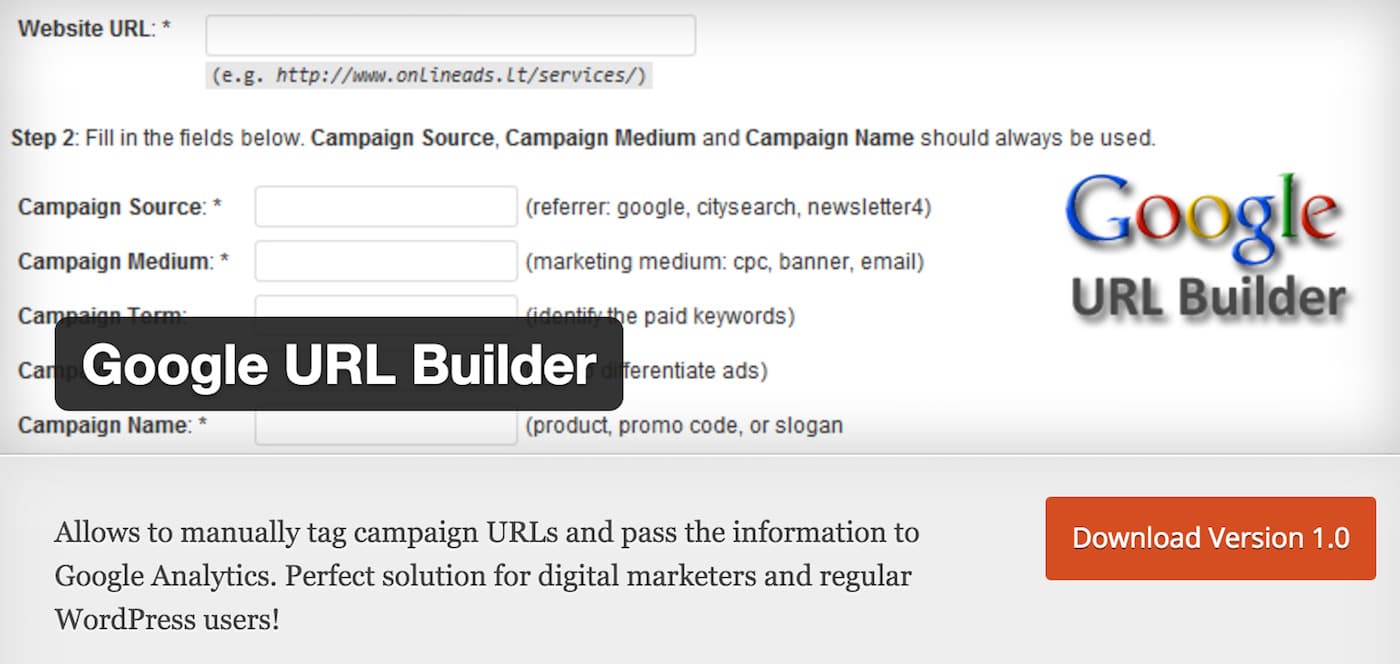This screenshot has height=664, width=1400.
Task: Click the referrer hint beside Campaign Source
Action: (x=728, y=207)
